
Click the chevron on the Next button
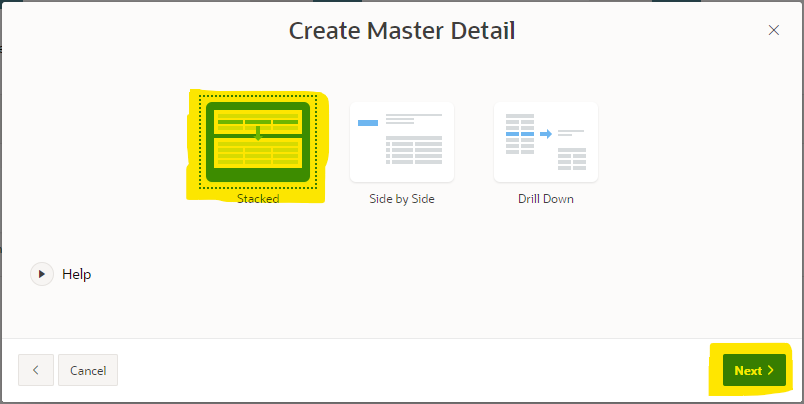tap(771, 371)
